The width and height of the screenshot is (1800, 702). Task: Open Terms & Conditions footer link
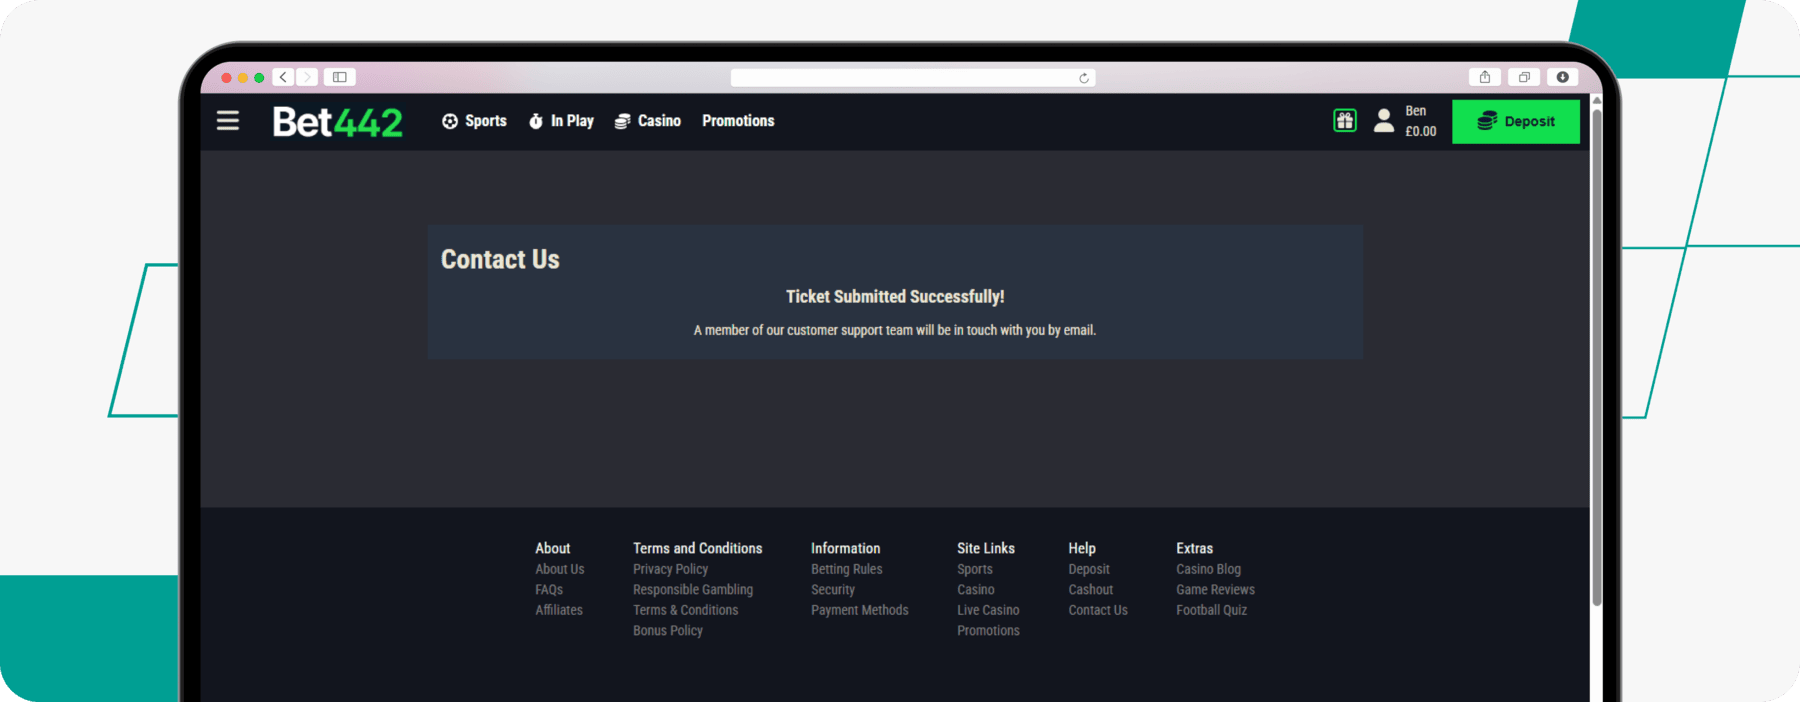click(x=686, y=610)
